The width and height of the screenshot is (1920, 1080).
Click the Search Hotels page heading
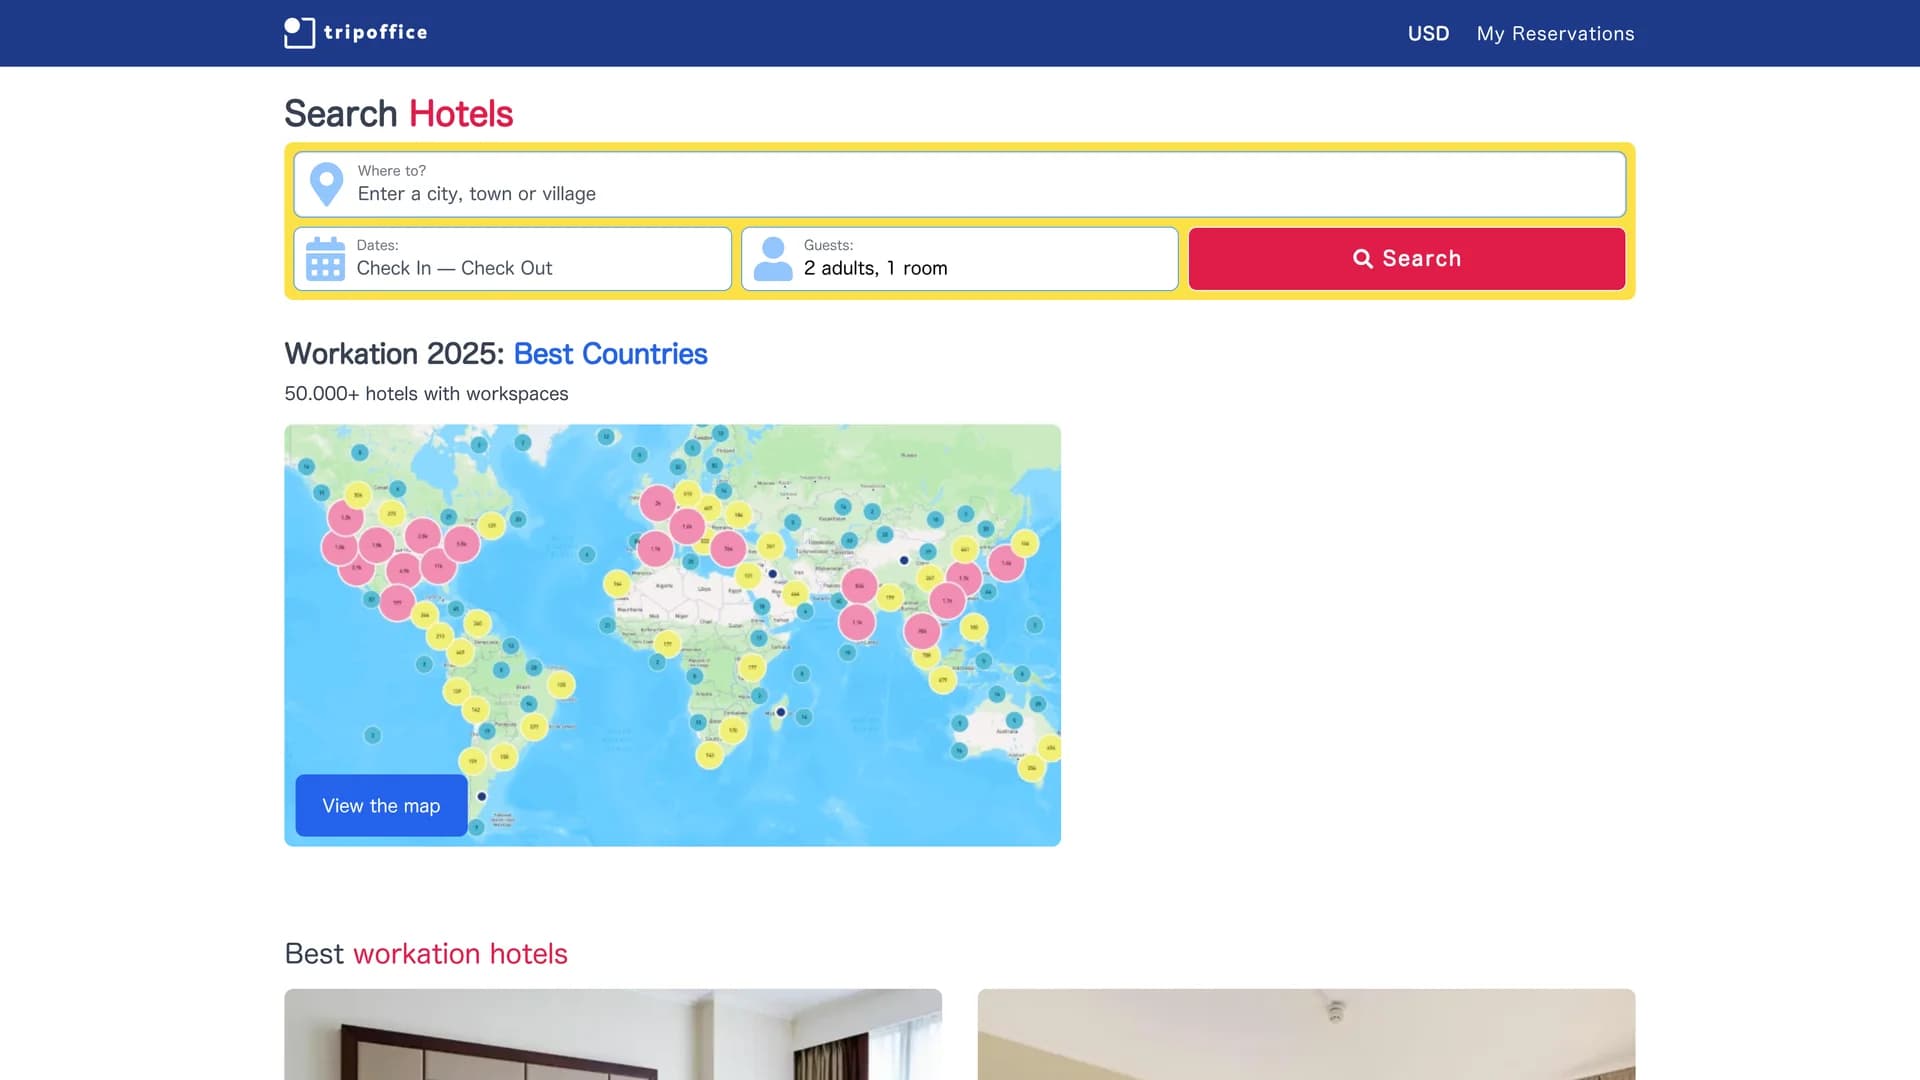click(x=398, y=114)
